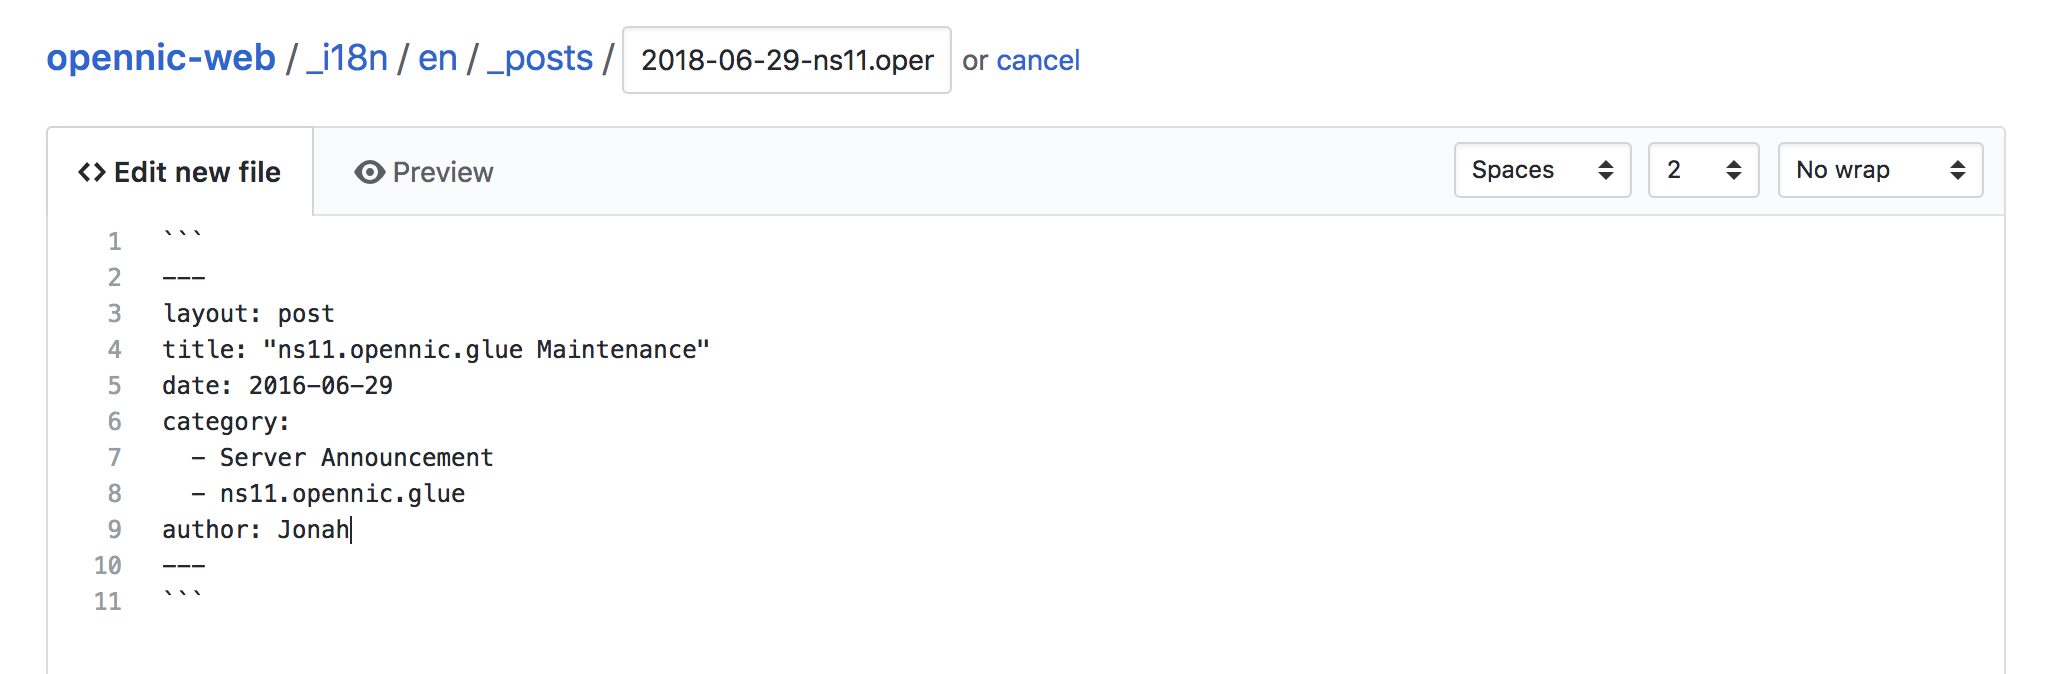
Task: Click the title line in the editor
Action: (x=436, y=350)
